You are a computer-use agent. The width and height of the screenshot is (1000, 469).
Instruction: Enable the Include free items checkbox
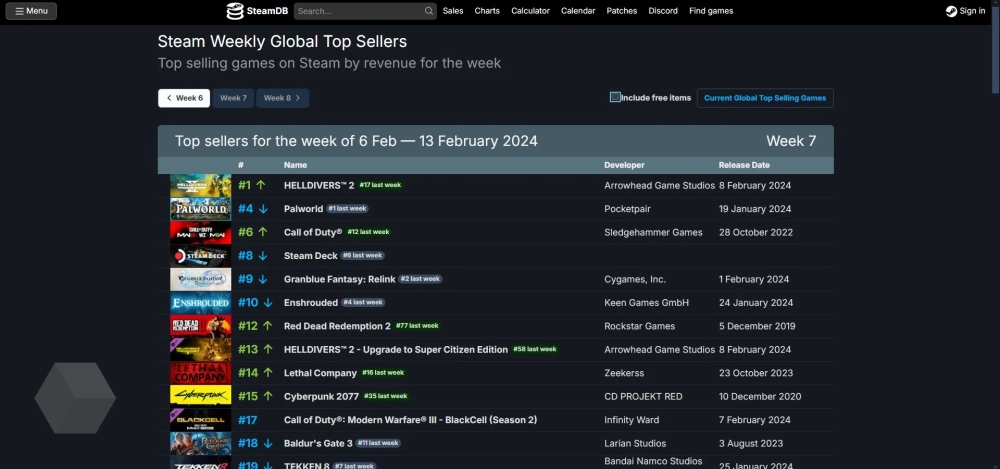click(x=615, y=98)
